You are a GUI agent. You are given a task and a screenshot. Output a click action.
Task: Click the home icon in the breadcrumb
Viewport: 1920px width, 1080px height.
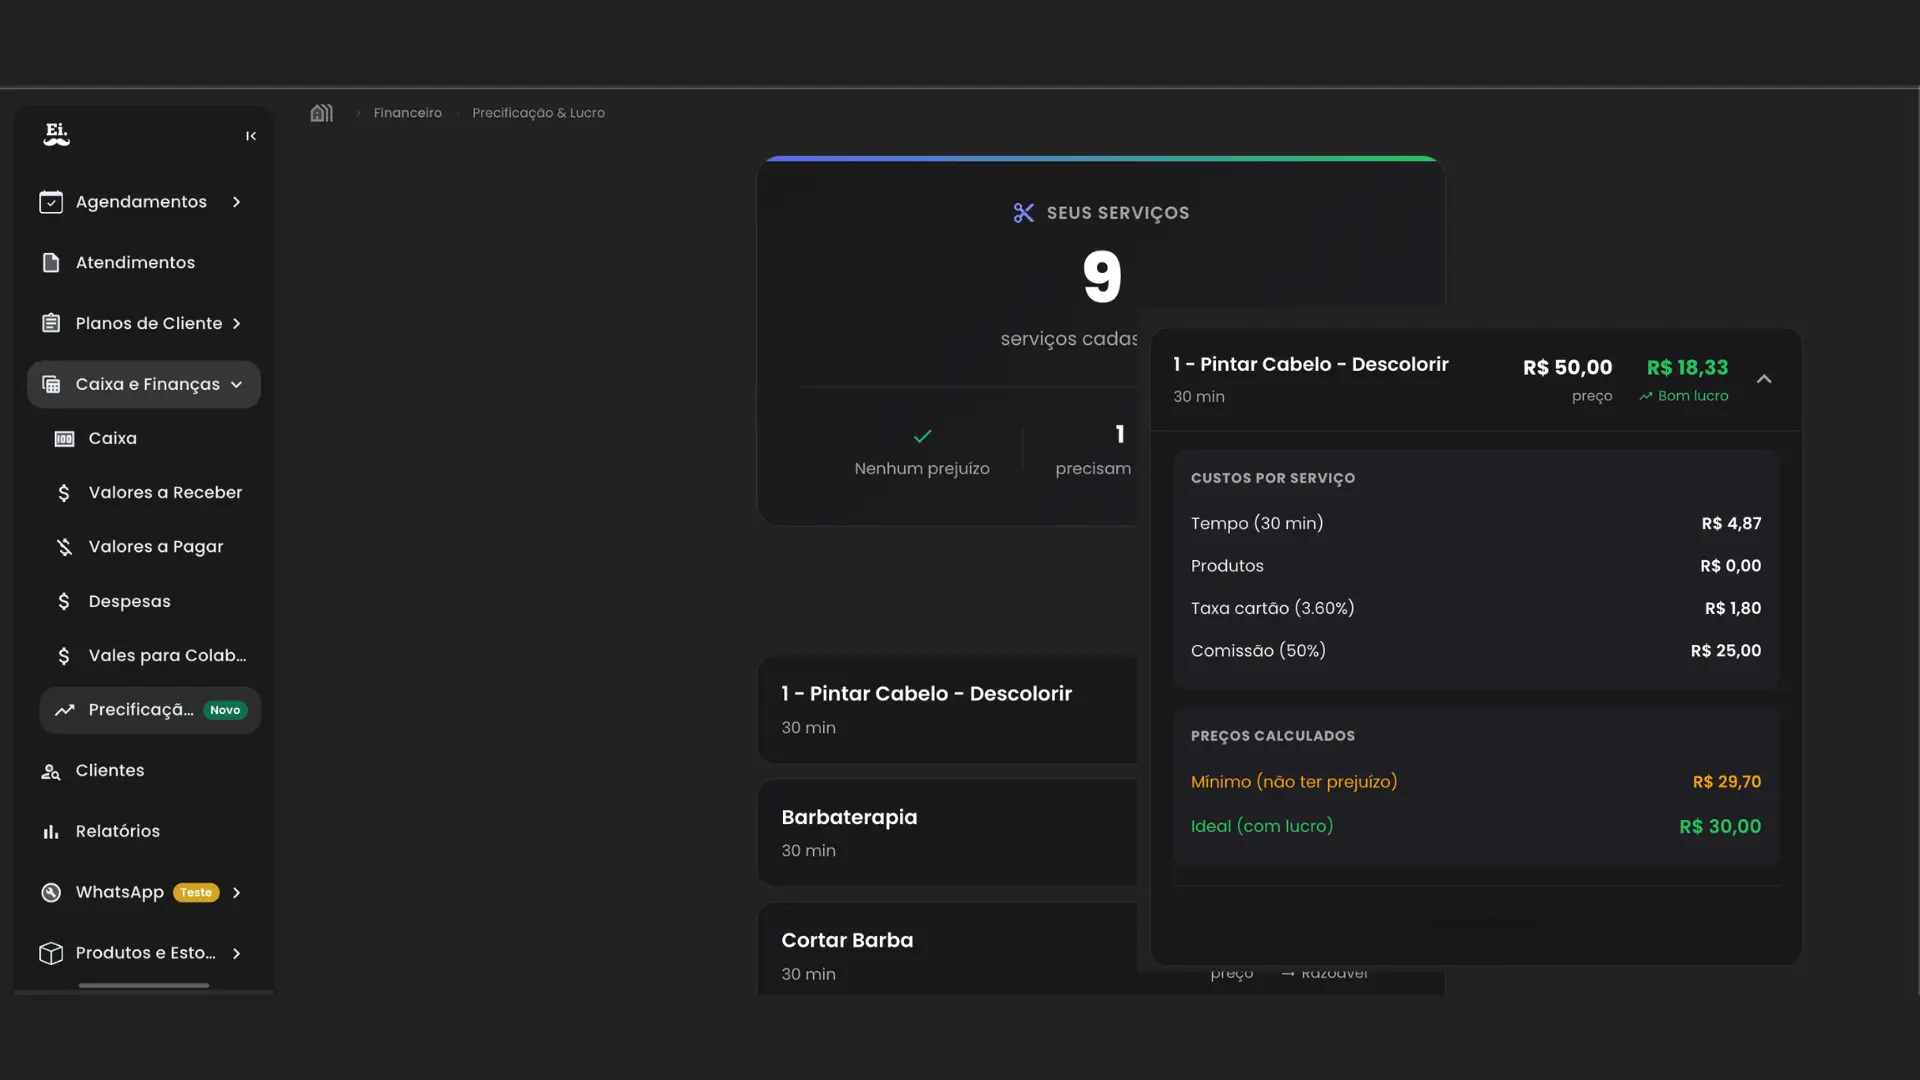point(321,113)
